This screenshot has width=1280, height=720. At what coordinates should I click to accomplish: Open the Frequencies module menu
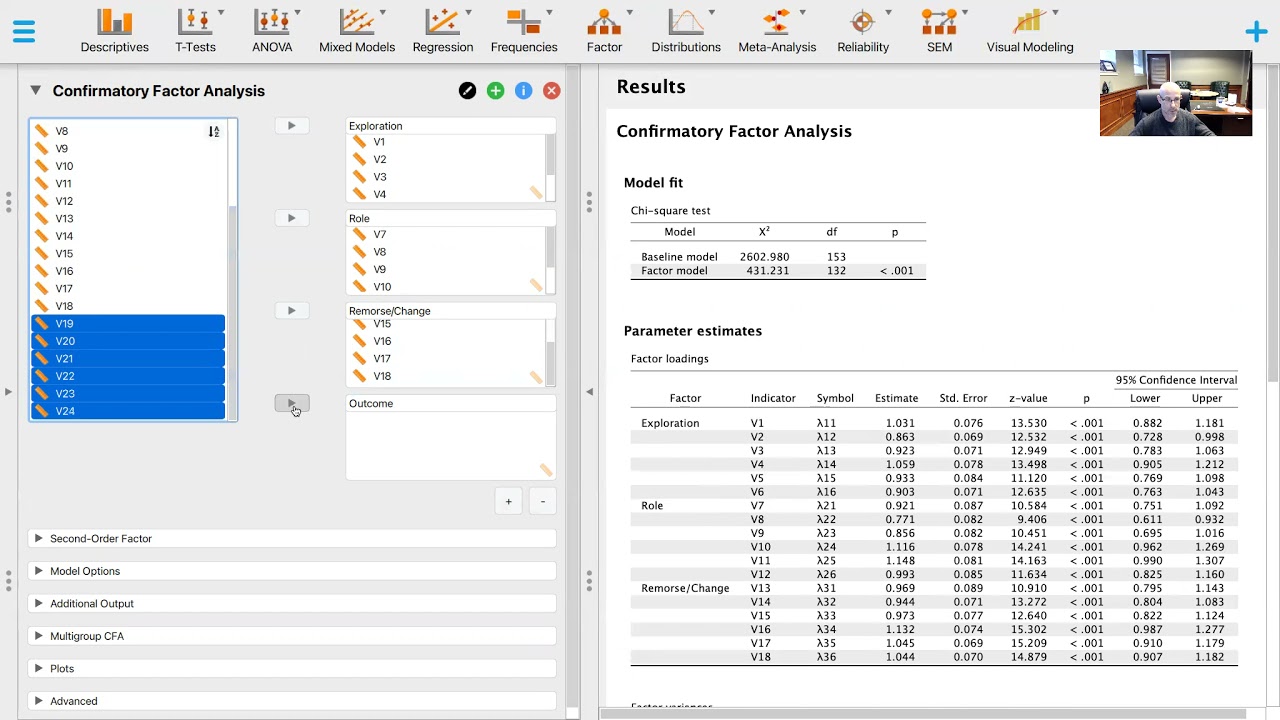click(524, 31)
